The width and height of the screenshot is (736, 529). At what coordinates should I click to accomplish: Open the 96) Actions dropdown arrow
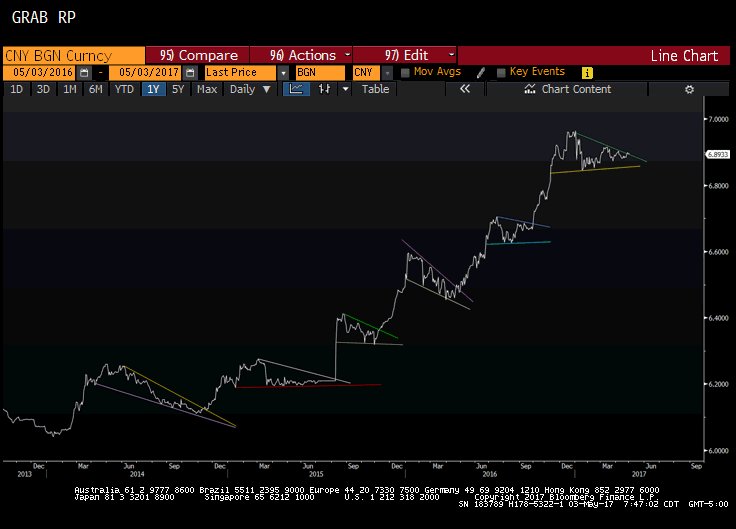click(347, 55)
